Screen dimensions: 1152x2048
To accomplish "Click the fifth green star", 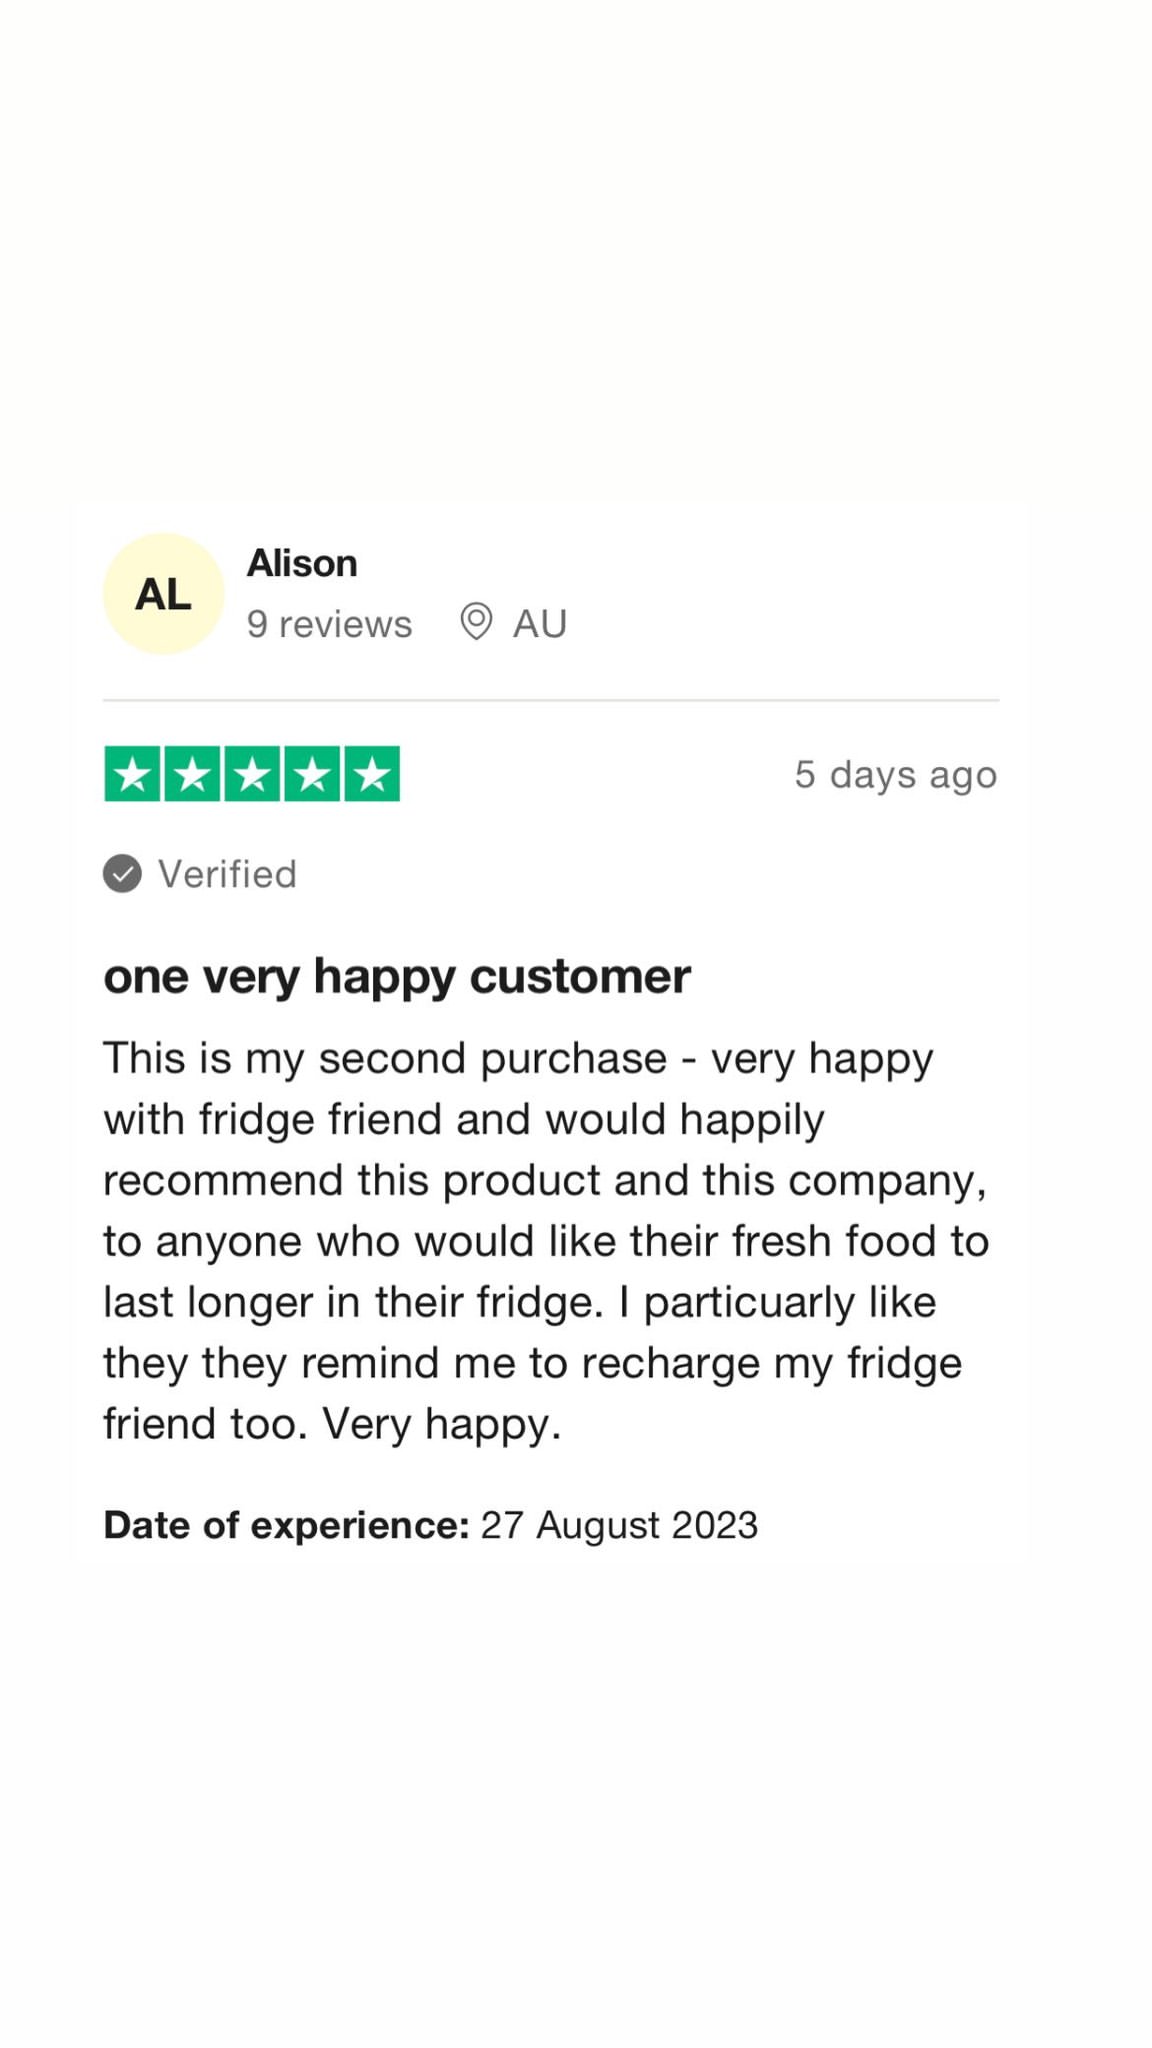I will tap(372, 774).
